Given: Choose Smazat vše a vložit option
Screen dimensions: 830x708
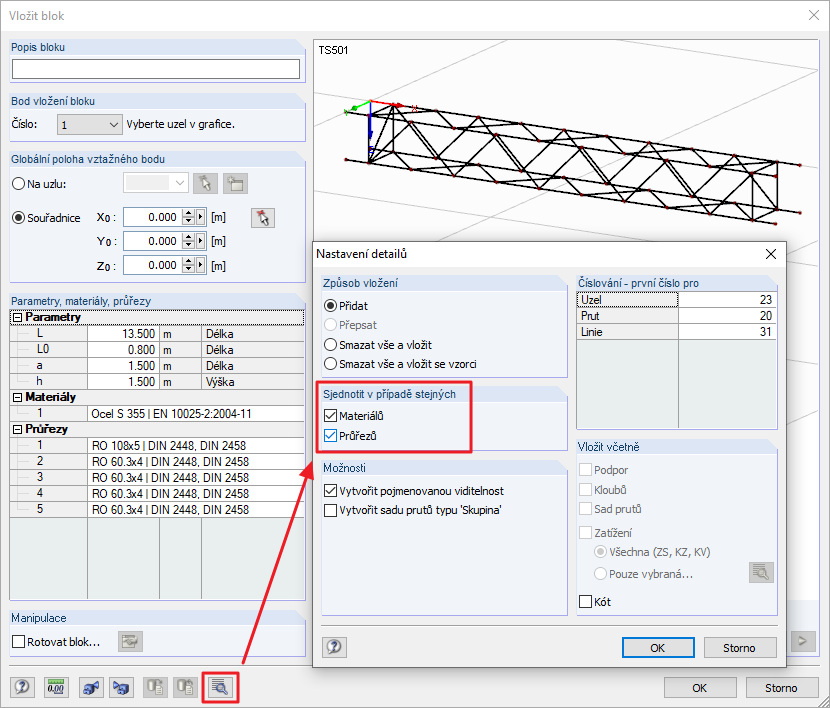Looking at the screenshot, I should [330, 344].
